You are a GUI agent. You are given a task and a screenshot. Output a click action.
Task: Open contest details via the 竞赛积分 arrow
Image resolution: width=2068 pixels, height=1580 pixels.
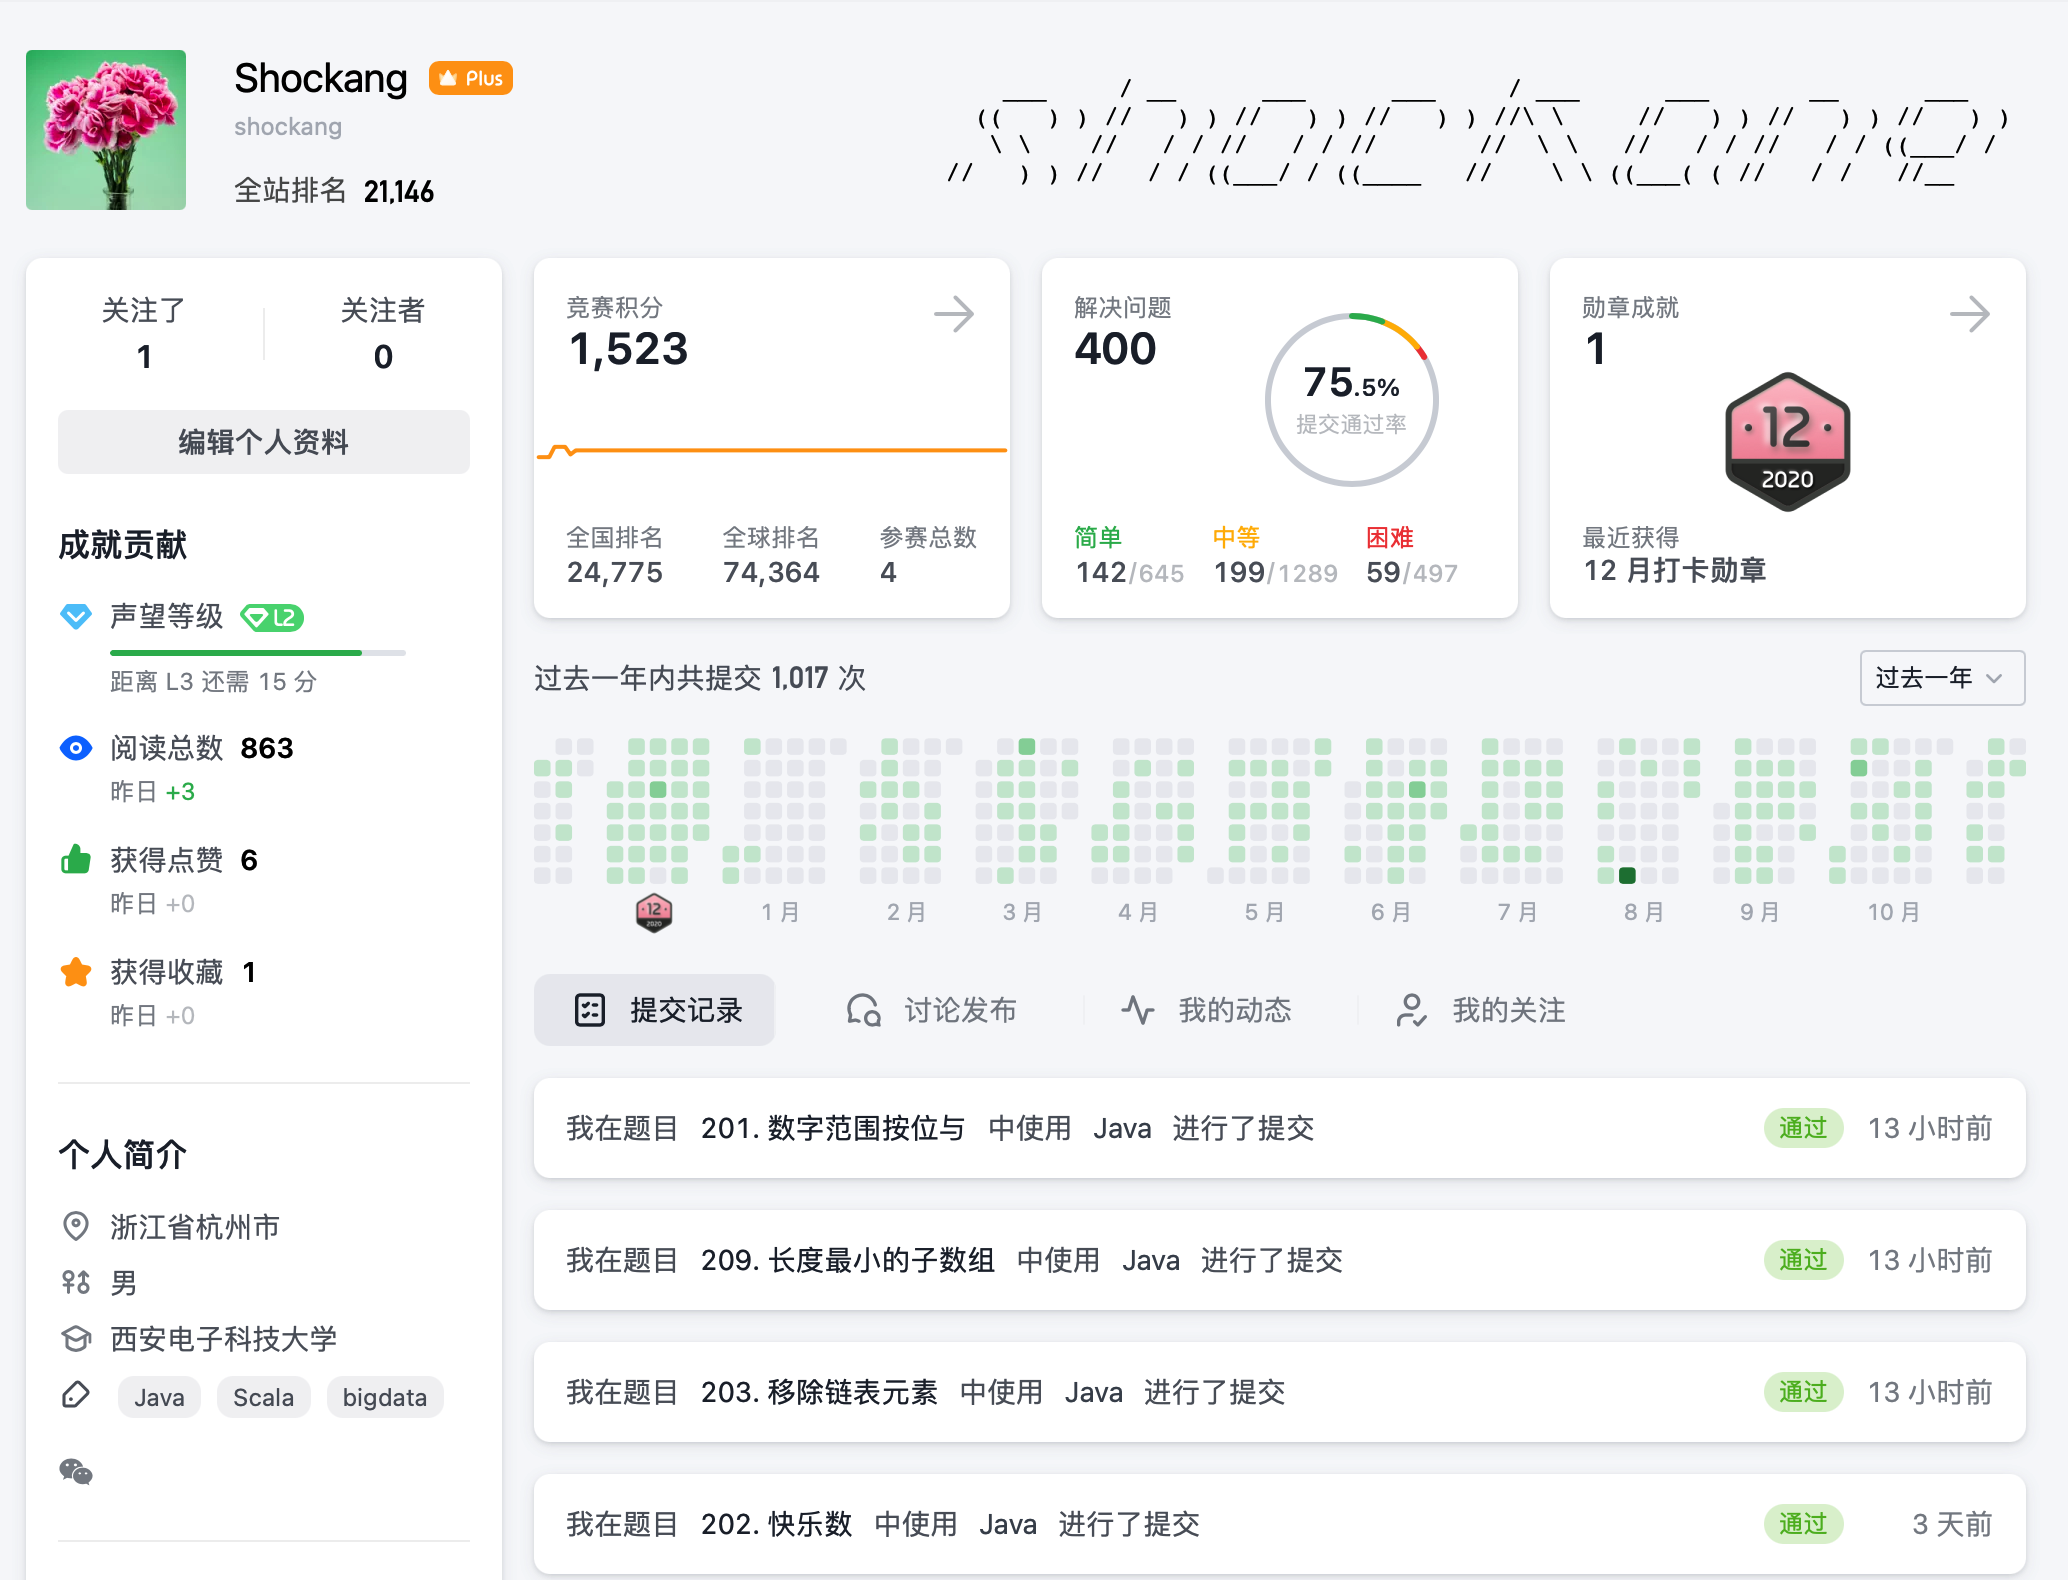pos(956,313)
